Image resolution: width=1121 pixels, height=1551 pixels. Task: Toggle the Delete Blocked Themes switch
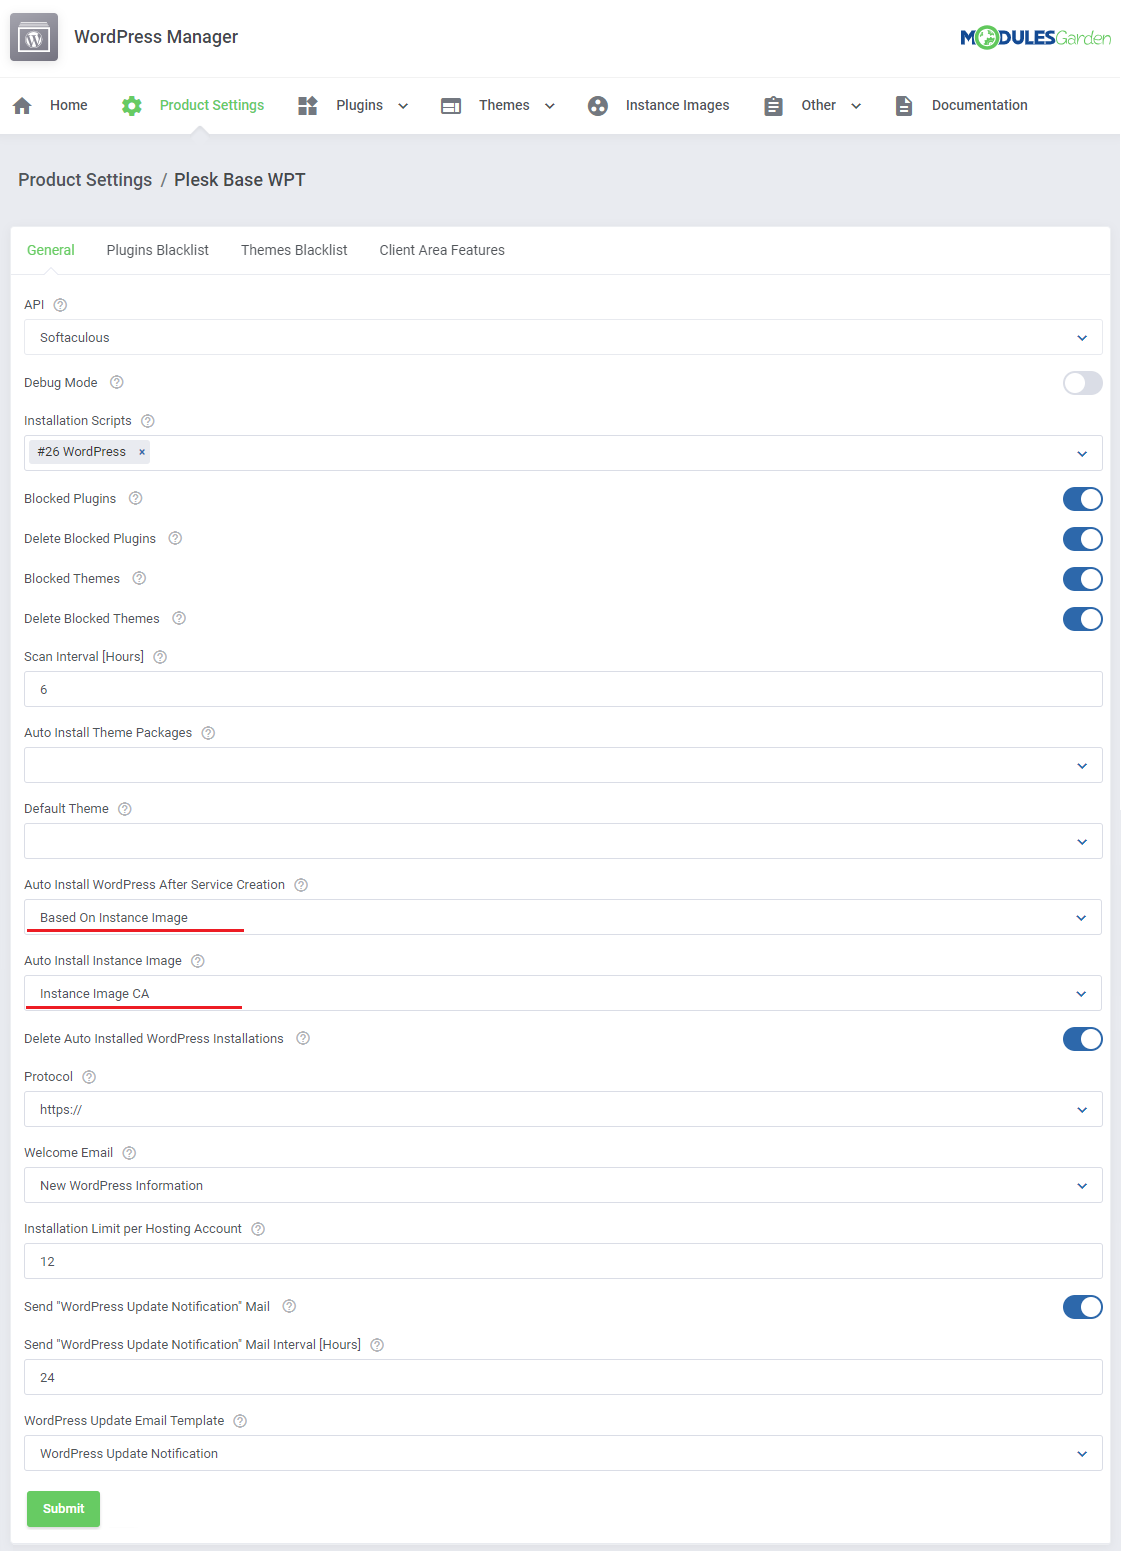pyautogui.click(x=1082, y=619)
